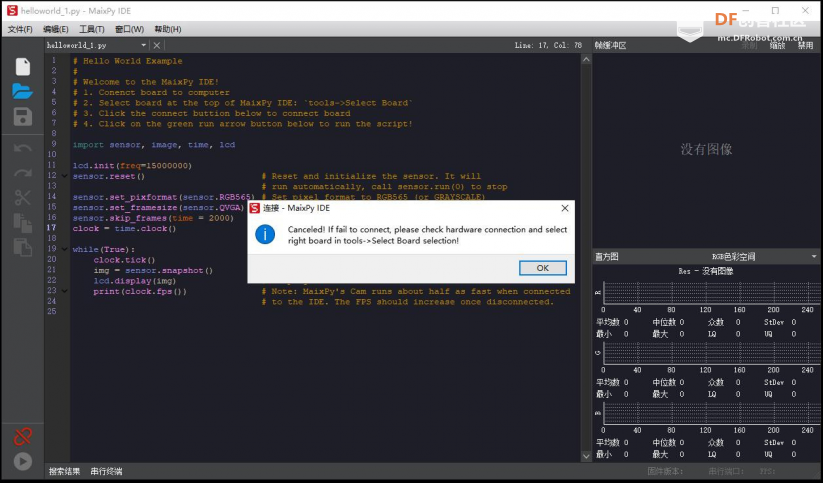Viewport: 823px width, 483px height.
Task: Open the 文件(F) menu
Action: click(x=20, y=29)
